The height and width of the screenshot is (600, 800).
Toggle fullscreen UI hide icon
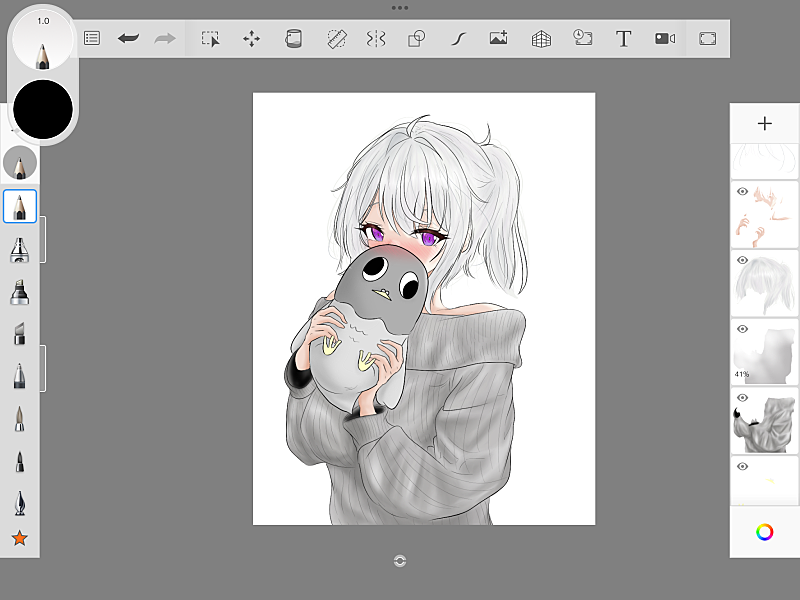click(x=708, y=39)
